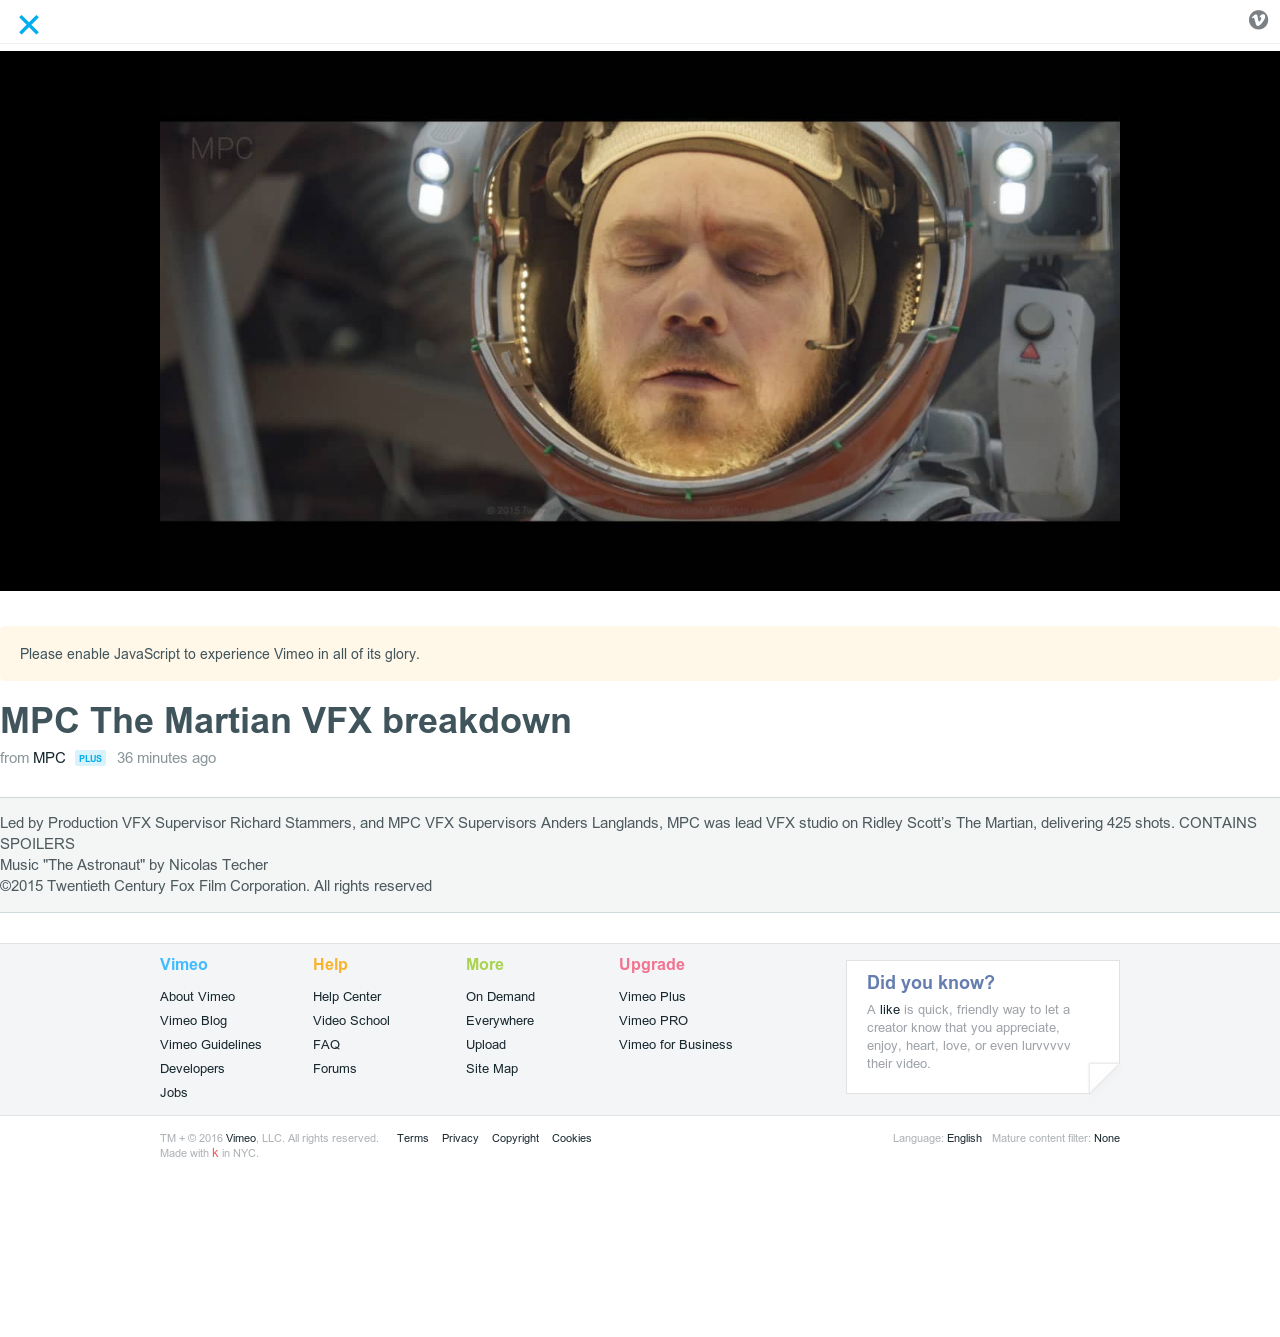
Task: Click the ©2015 Twentieth Century Fox line
Action: point(216,886)
